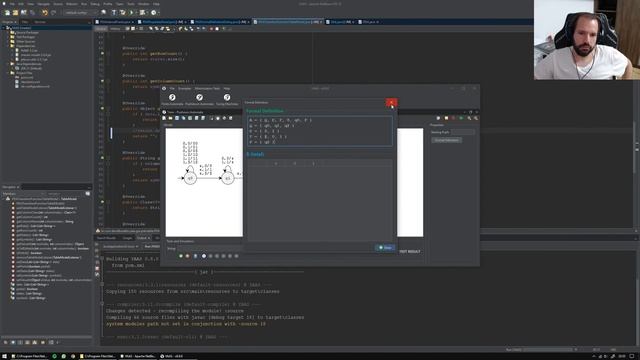
Task: Click the Undo arrow in NetBeans toolbar
Action: tap(45, 13)
